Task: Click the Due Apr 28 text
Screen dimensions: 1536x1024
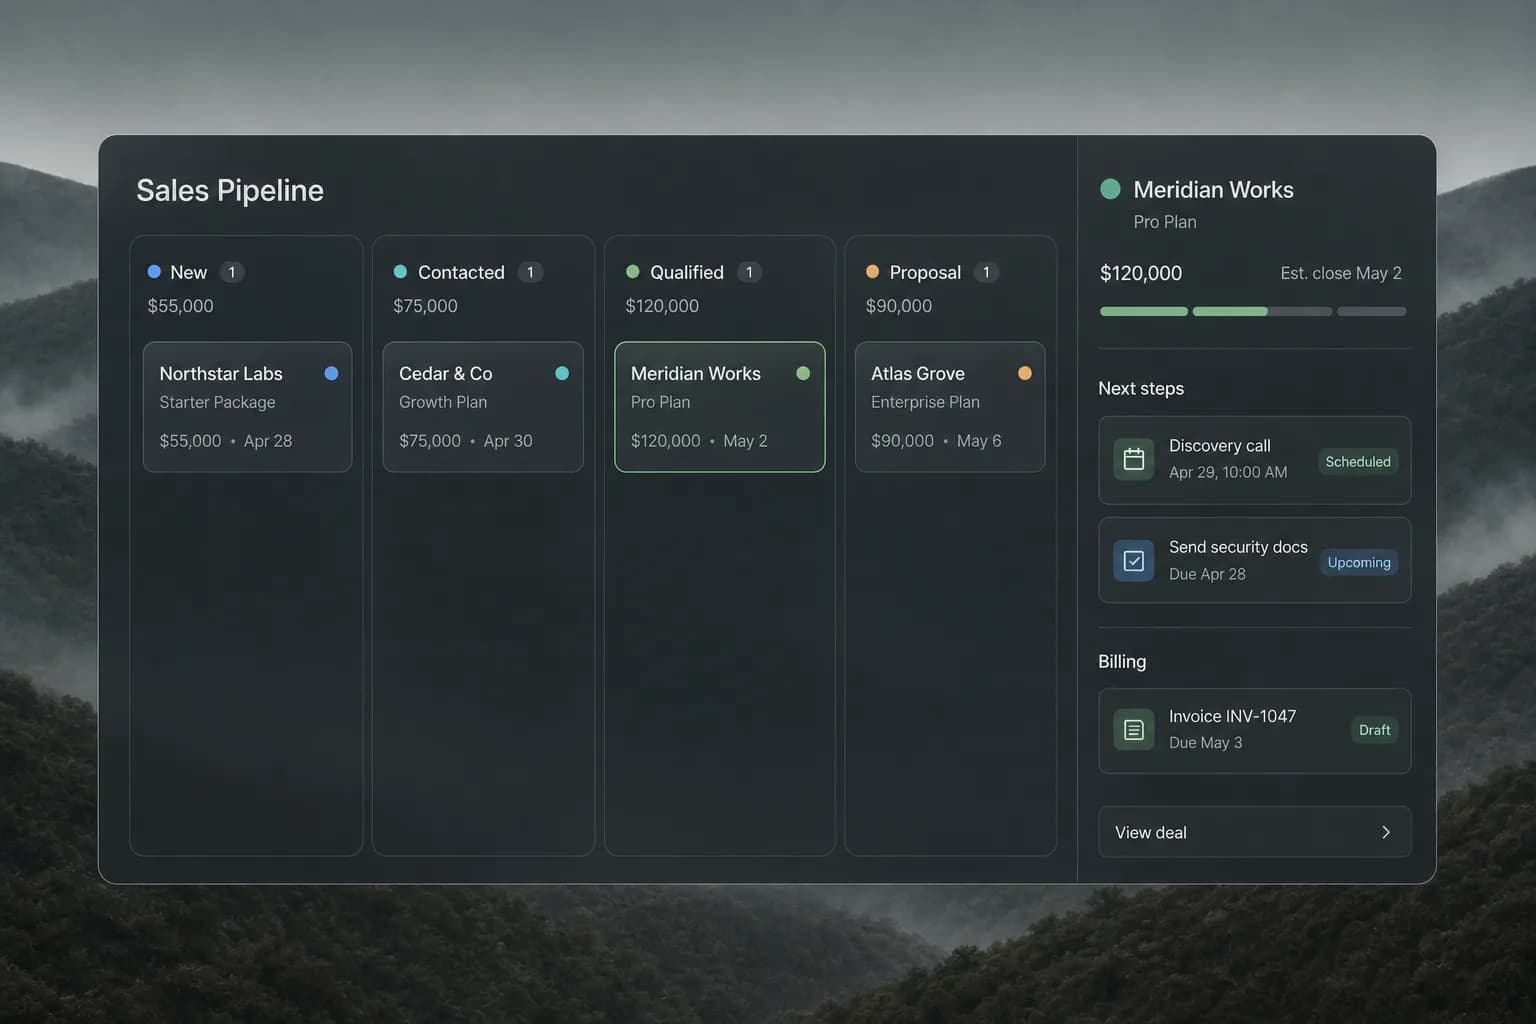Action: tap(1207, 574)
